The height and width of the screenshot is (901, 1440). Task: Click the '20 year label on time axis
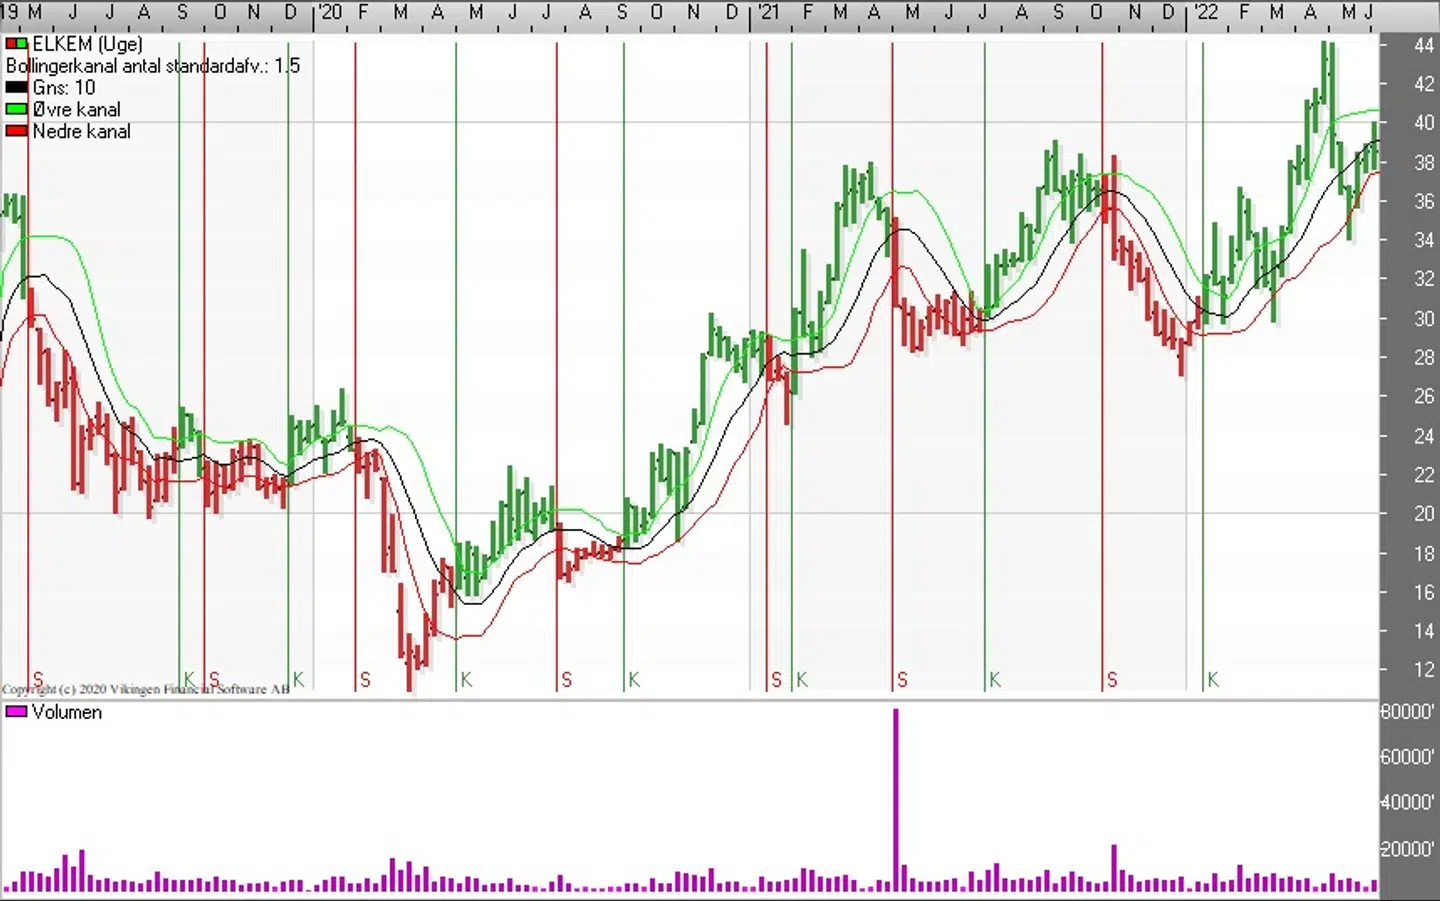click(330, 12)
